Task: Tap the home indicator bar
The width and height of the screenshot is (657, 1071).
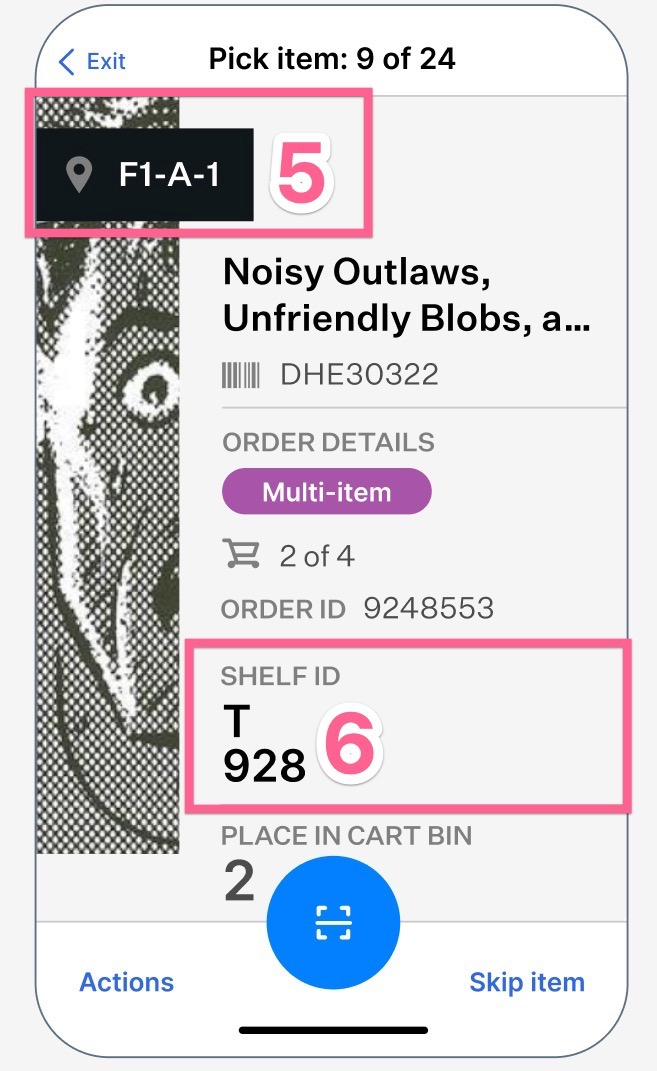Action: point(333,1030)
